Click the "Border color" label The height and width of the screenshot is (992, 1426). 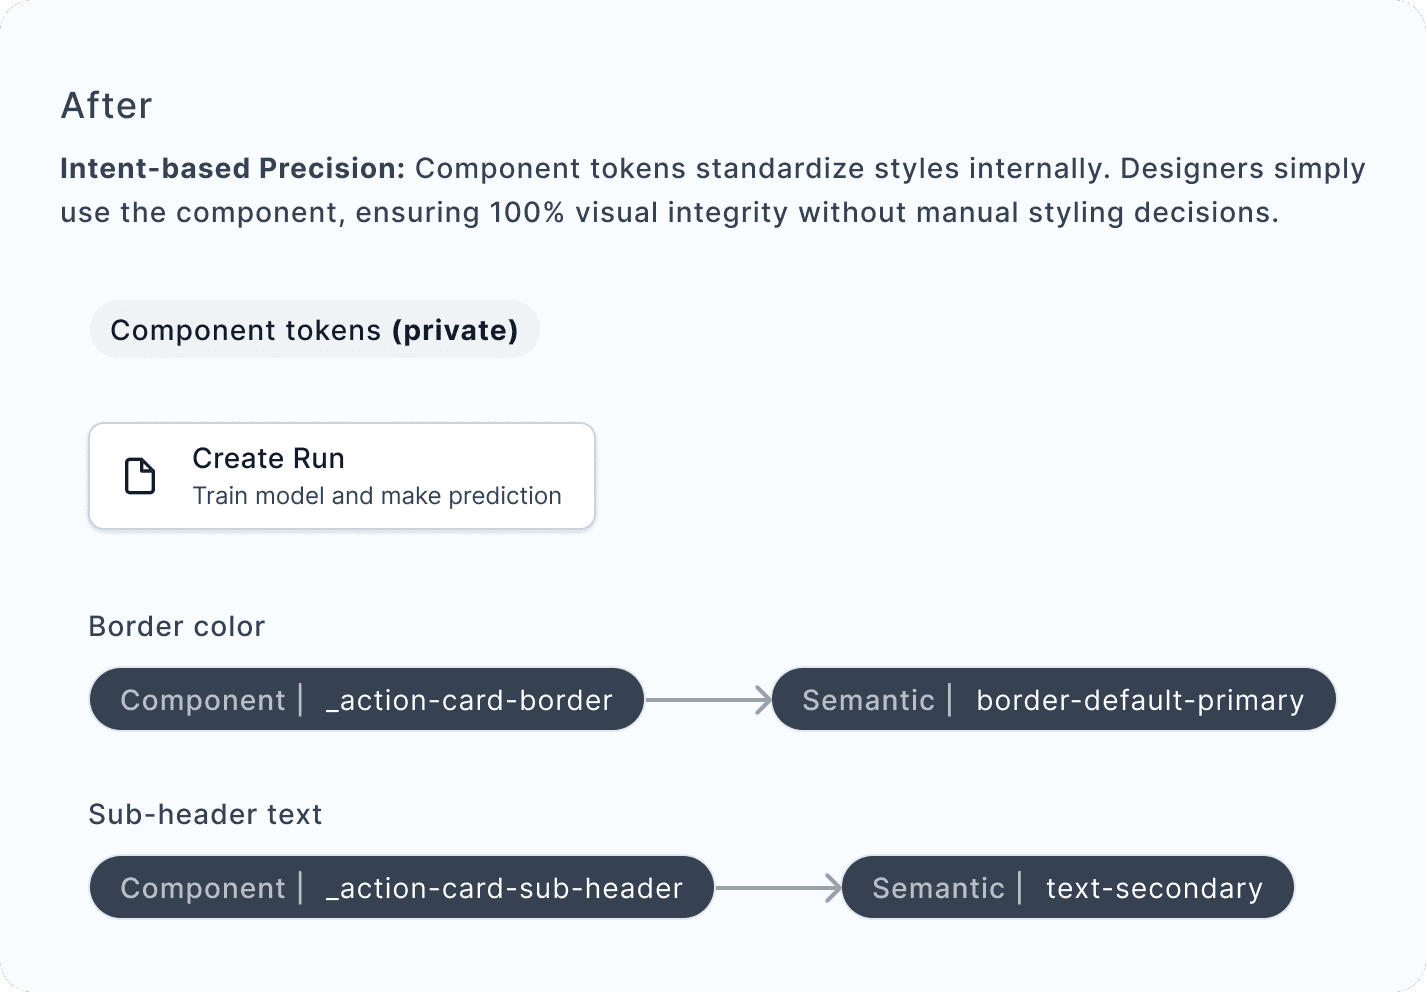(177, 626)
